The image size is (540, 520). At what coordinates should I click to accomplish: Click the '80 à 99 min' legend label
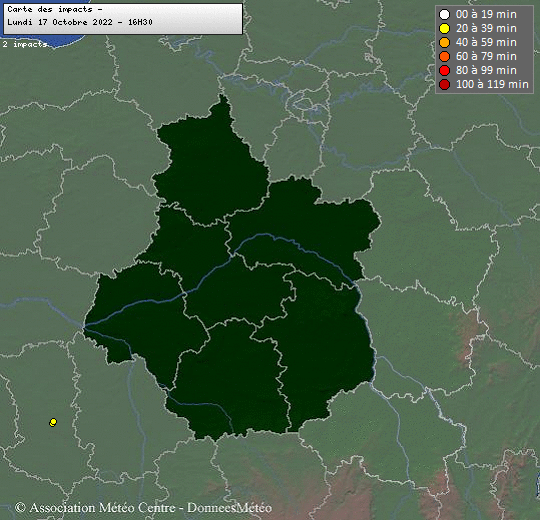tap(486, 70)
